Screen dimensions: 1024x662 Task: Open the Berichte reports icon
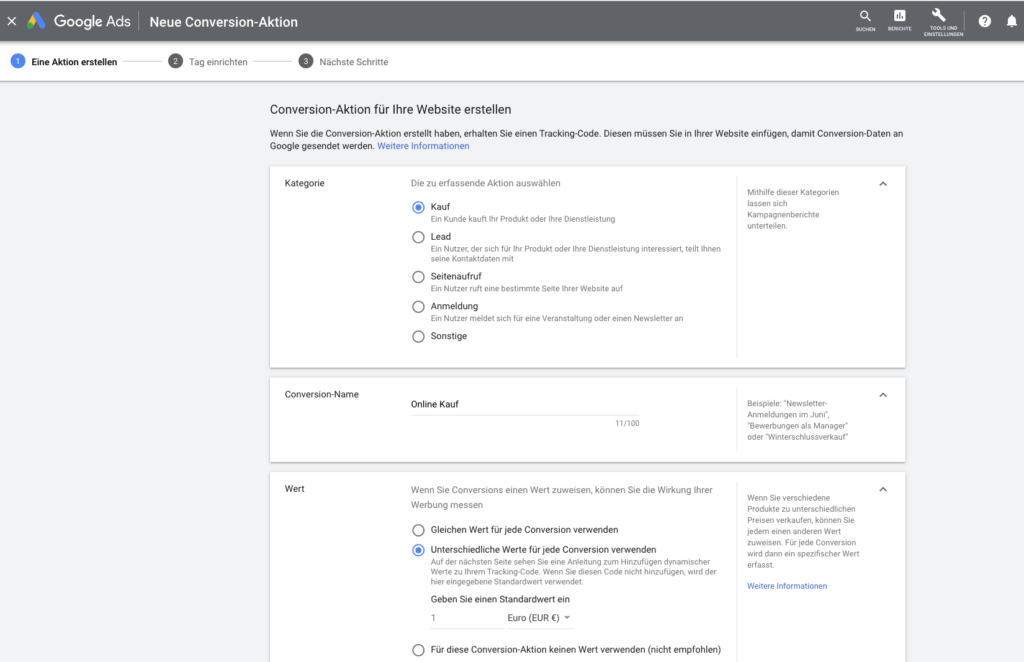click(x=899, y=20)
